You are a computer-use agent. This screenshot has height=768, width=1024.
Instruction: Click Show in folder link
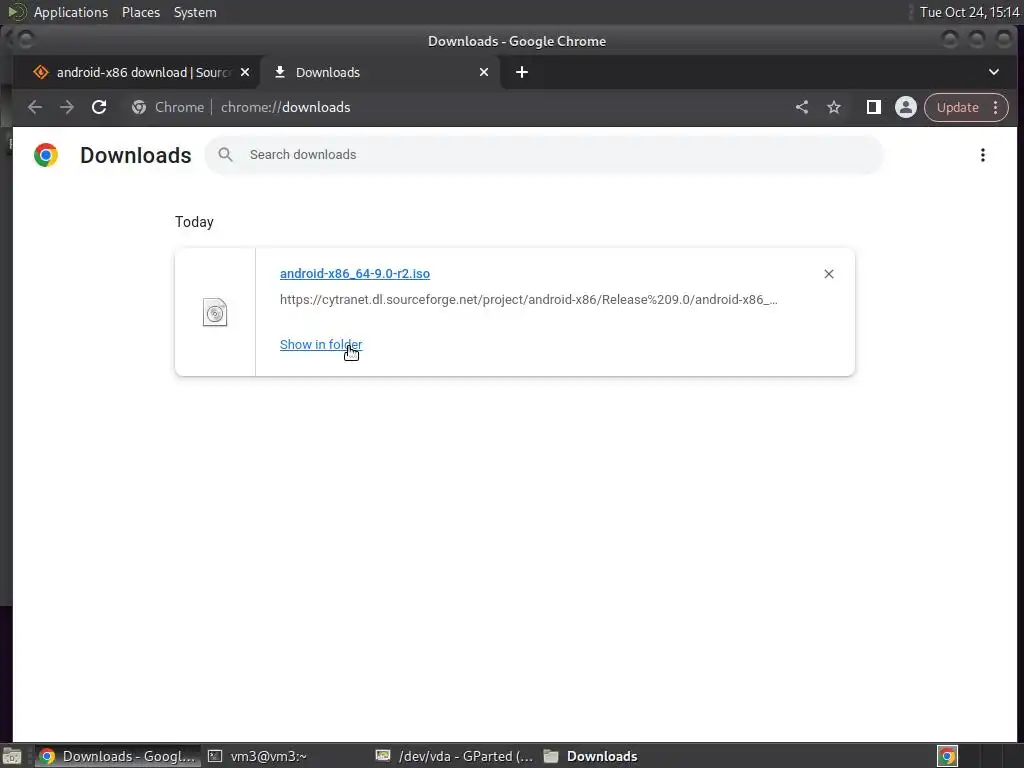pos(321,344)
